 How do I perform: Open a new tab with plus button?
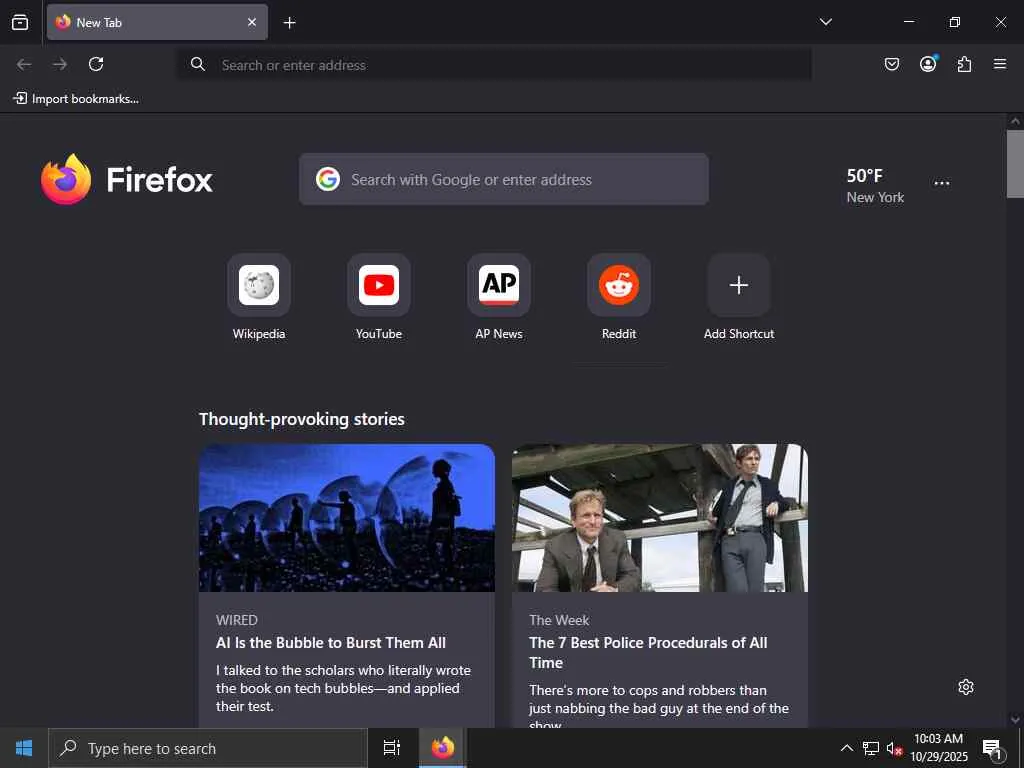(x=289, y=23)
